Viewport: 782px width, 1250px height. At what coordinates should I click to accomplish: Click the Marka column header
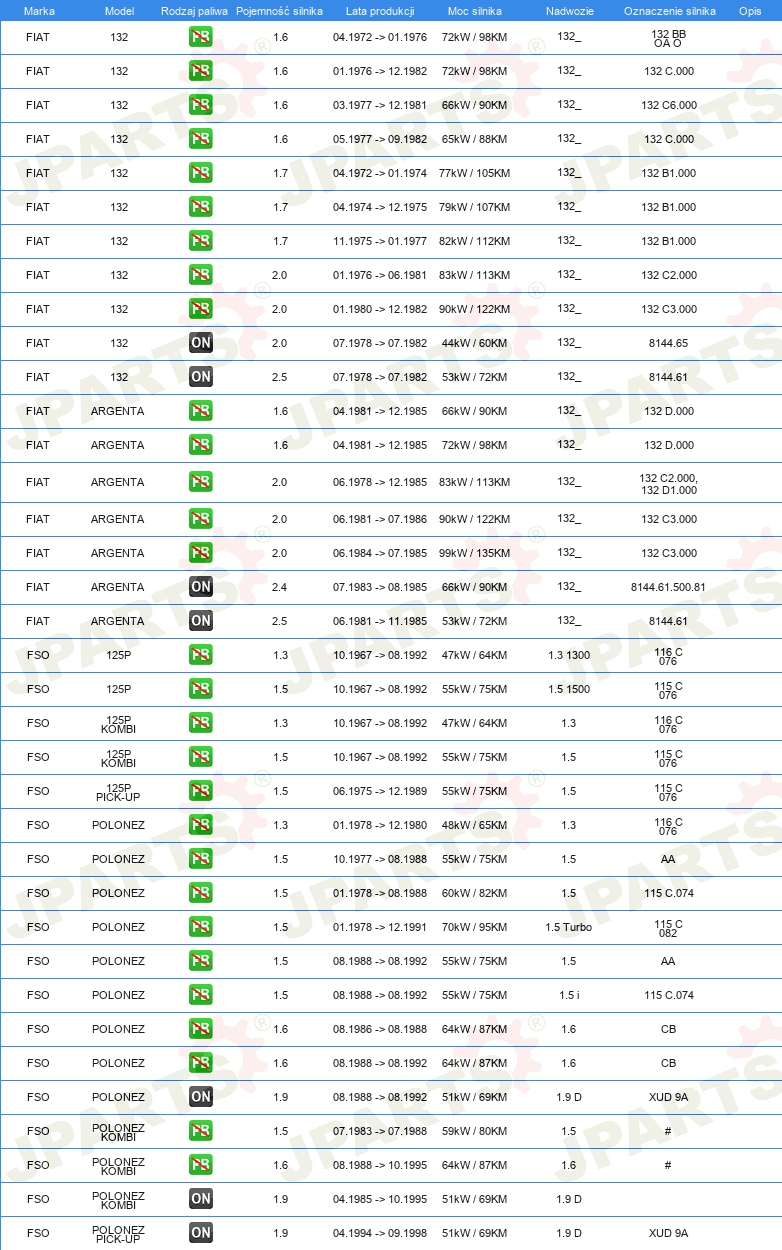(39, 11)
